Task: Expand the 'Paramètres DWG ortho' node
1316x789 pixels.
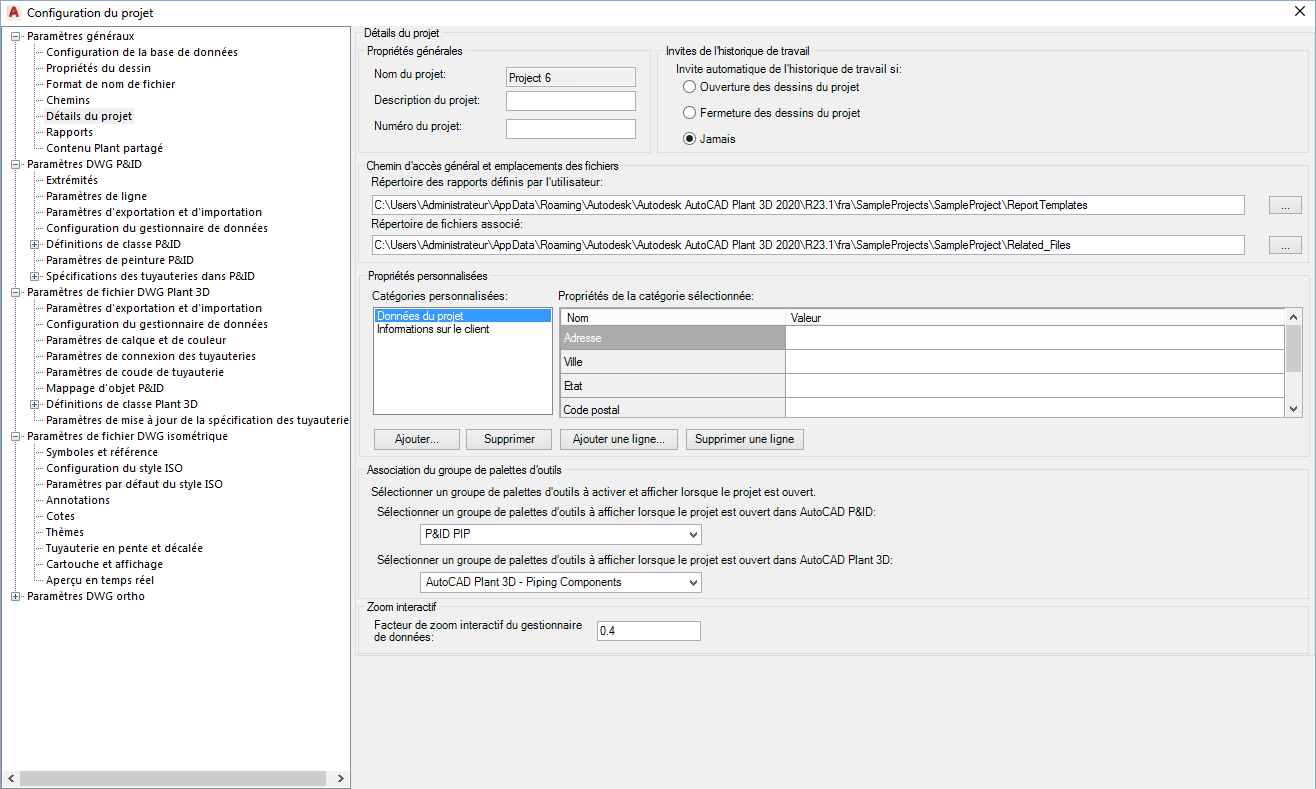Action: [x=15, y=596]
